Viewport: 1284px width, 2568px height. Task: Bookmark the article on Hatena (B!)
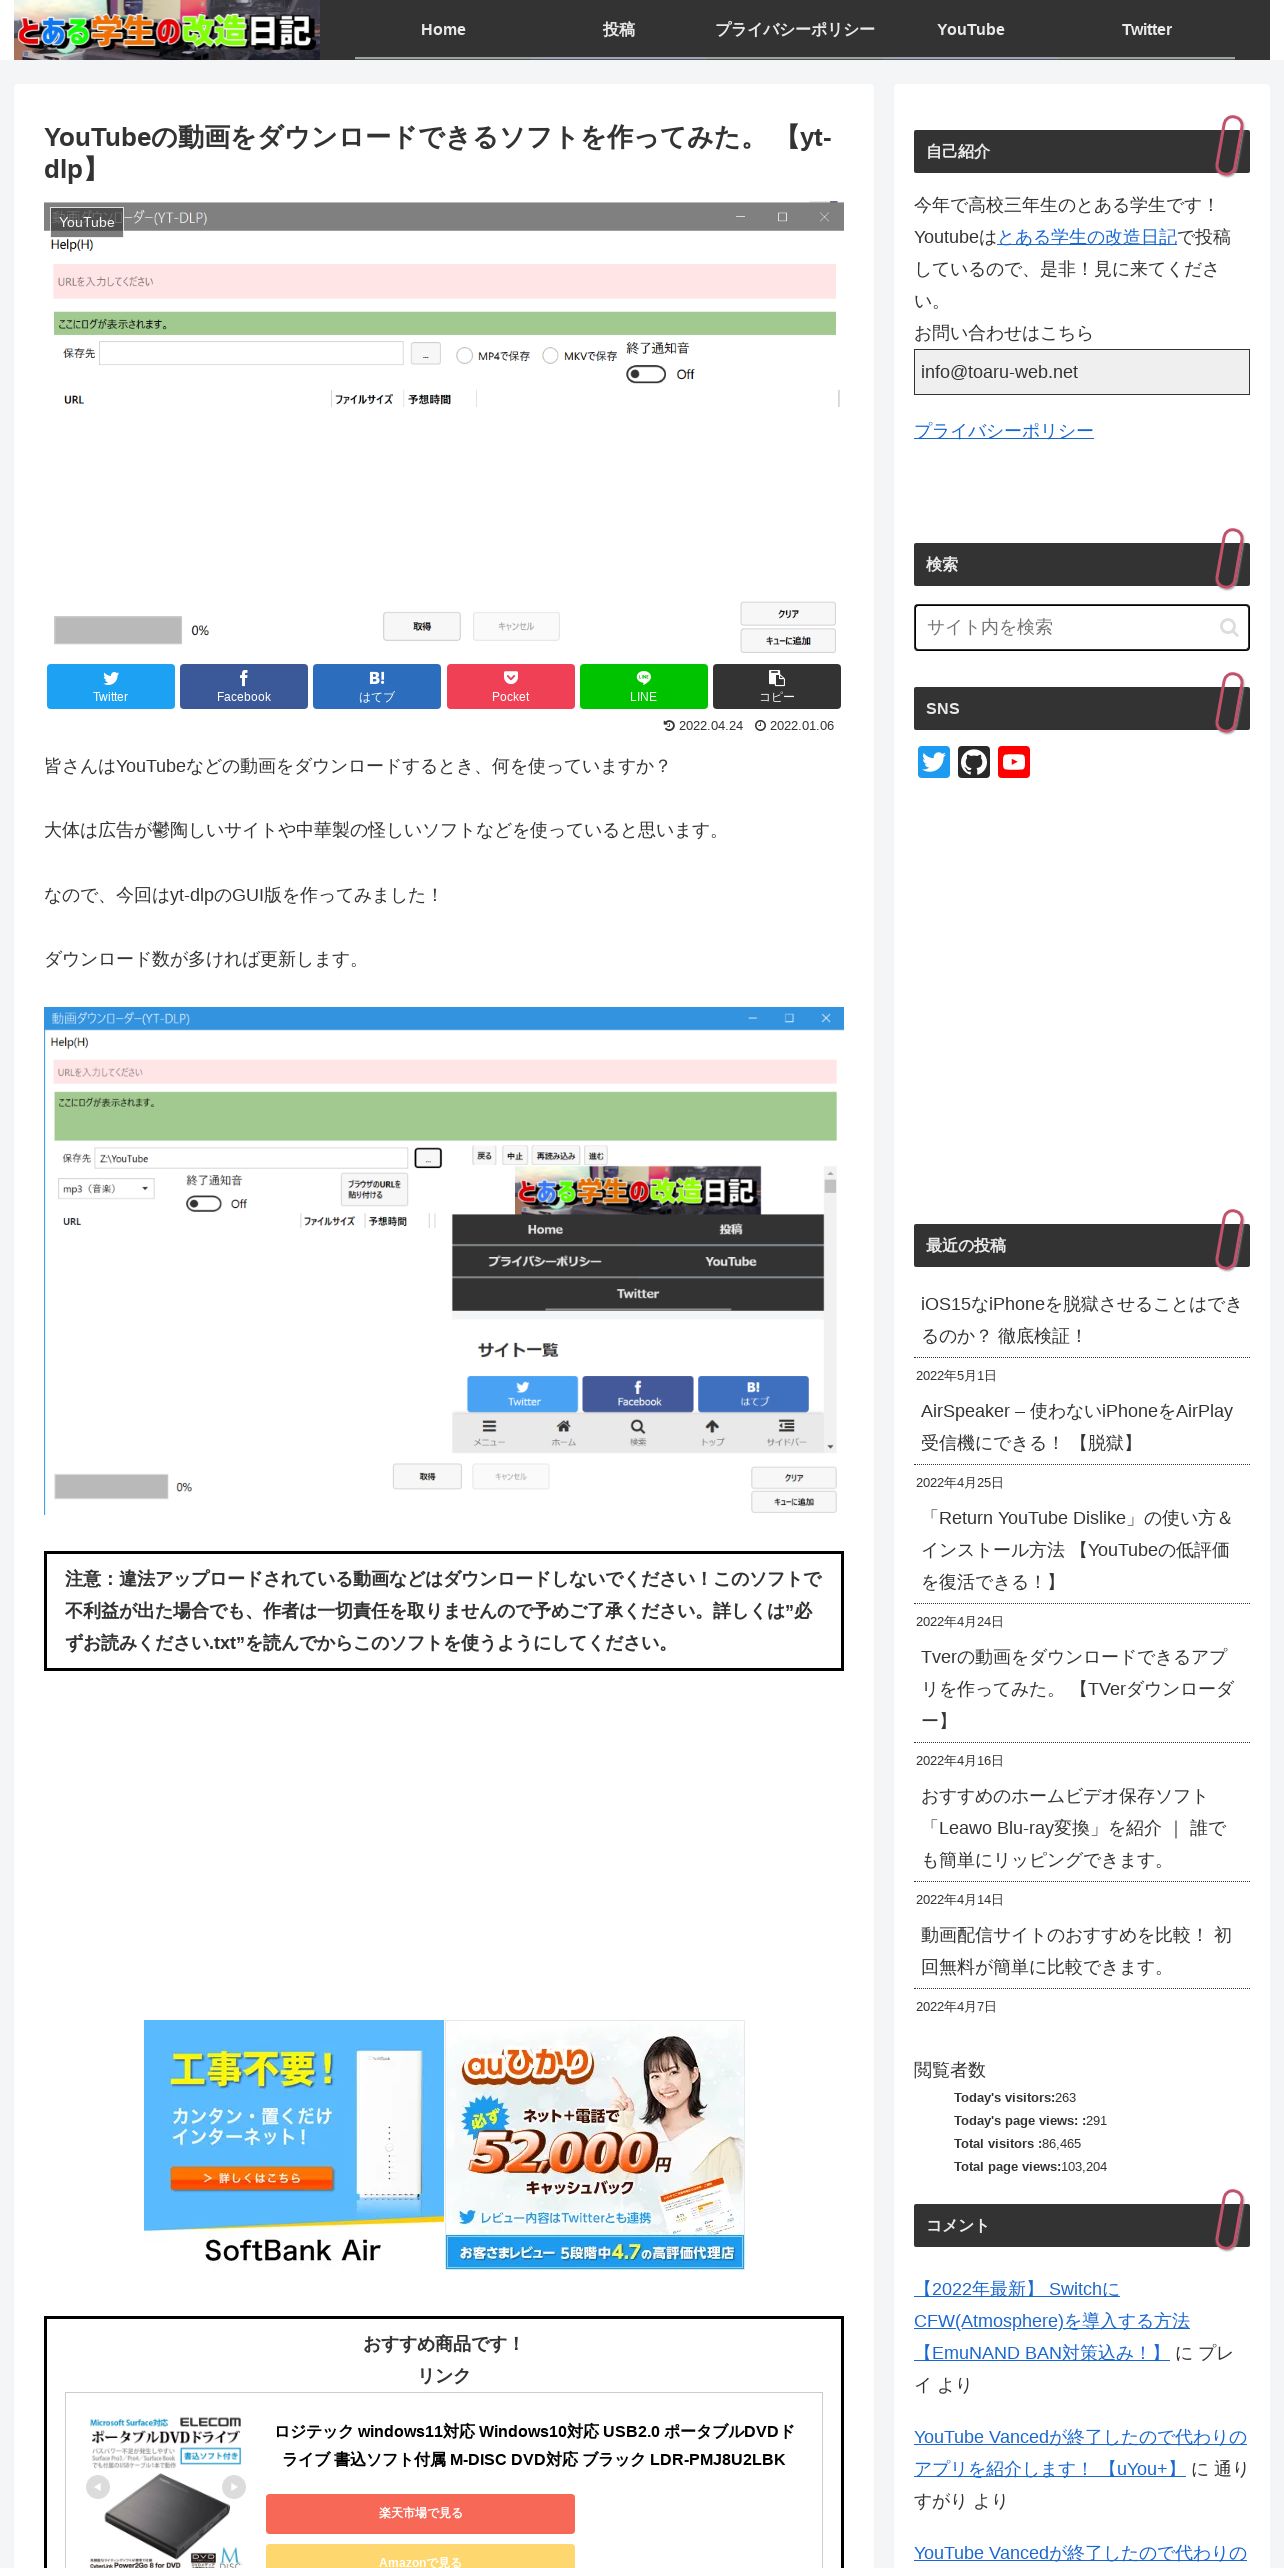point(376,686)
